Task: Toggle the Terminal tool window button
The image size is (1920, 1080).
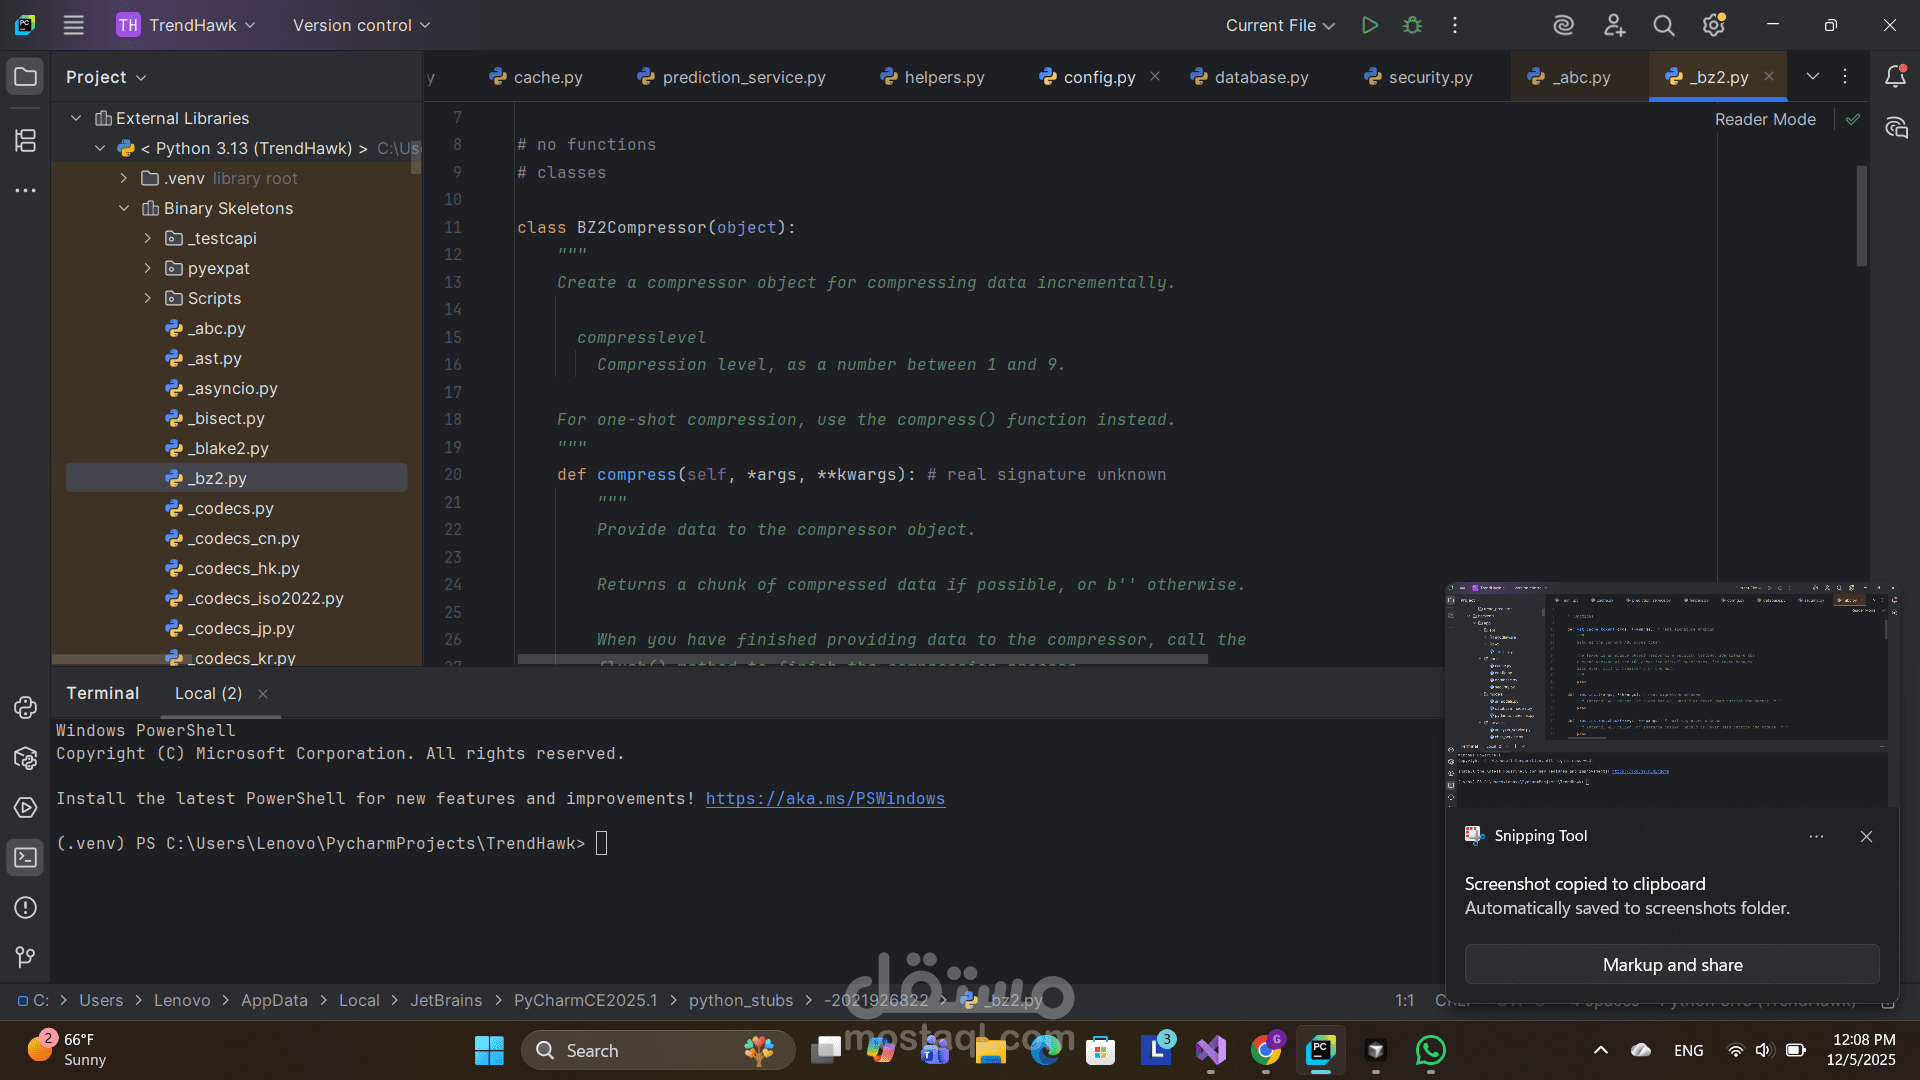Action: click(25, 858)
